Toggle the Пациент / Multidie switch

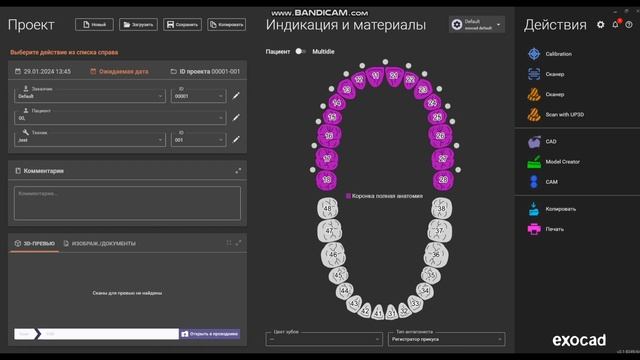[300, 51]
